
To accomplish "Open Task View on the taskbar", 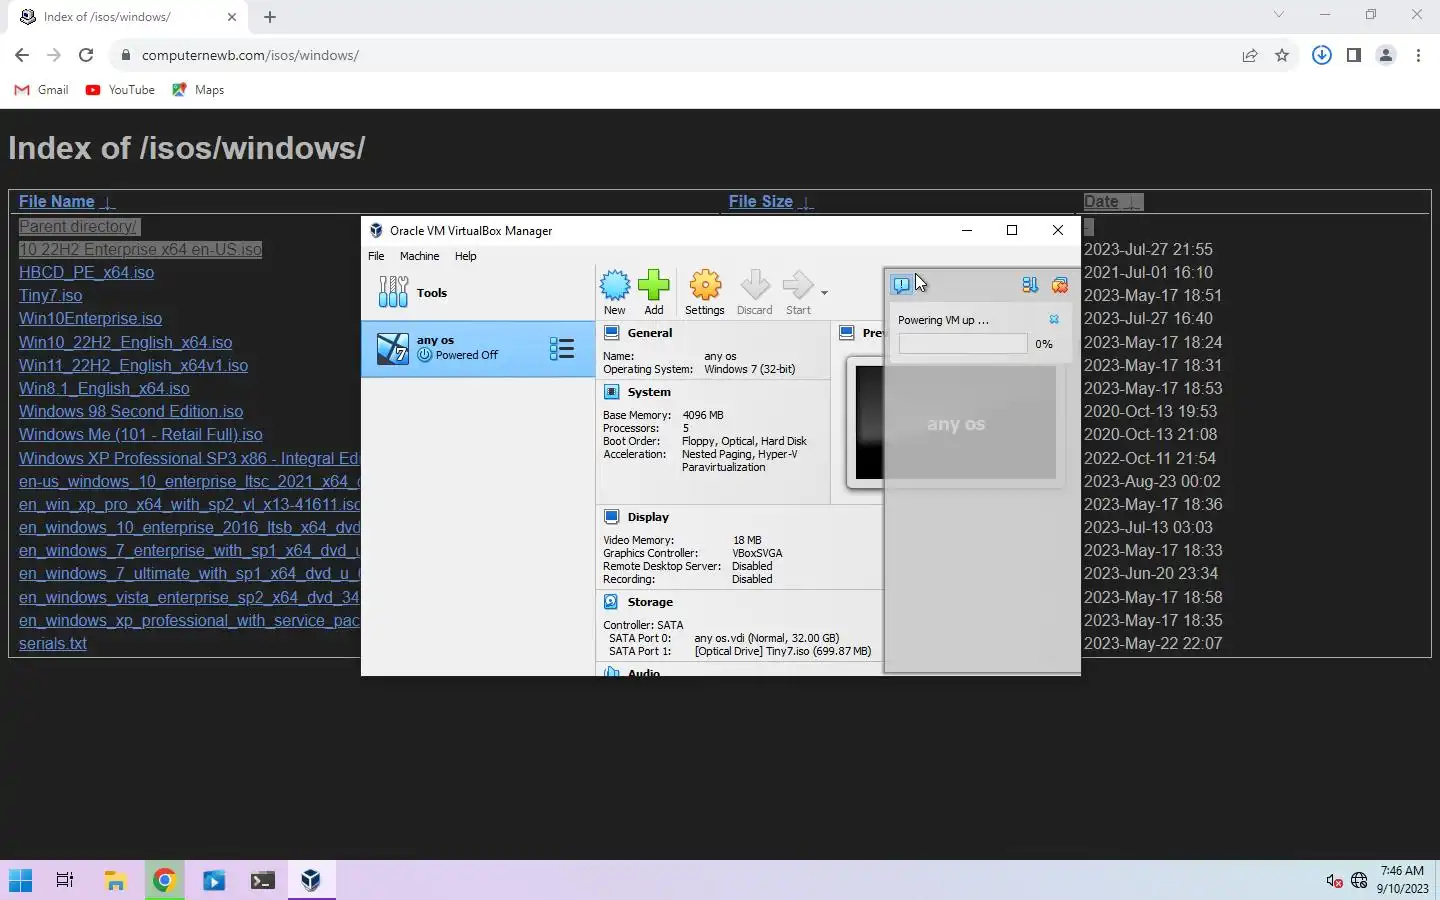I will [65, 880].
